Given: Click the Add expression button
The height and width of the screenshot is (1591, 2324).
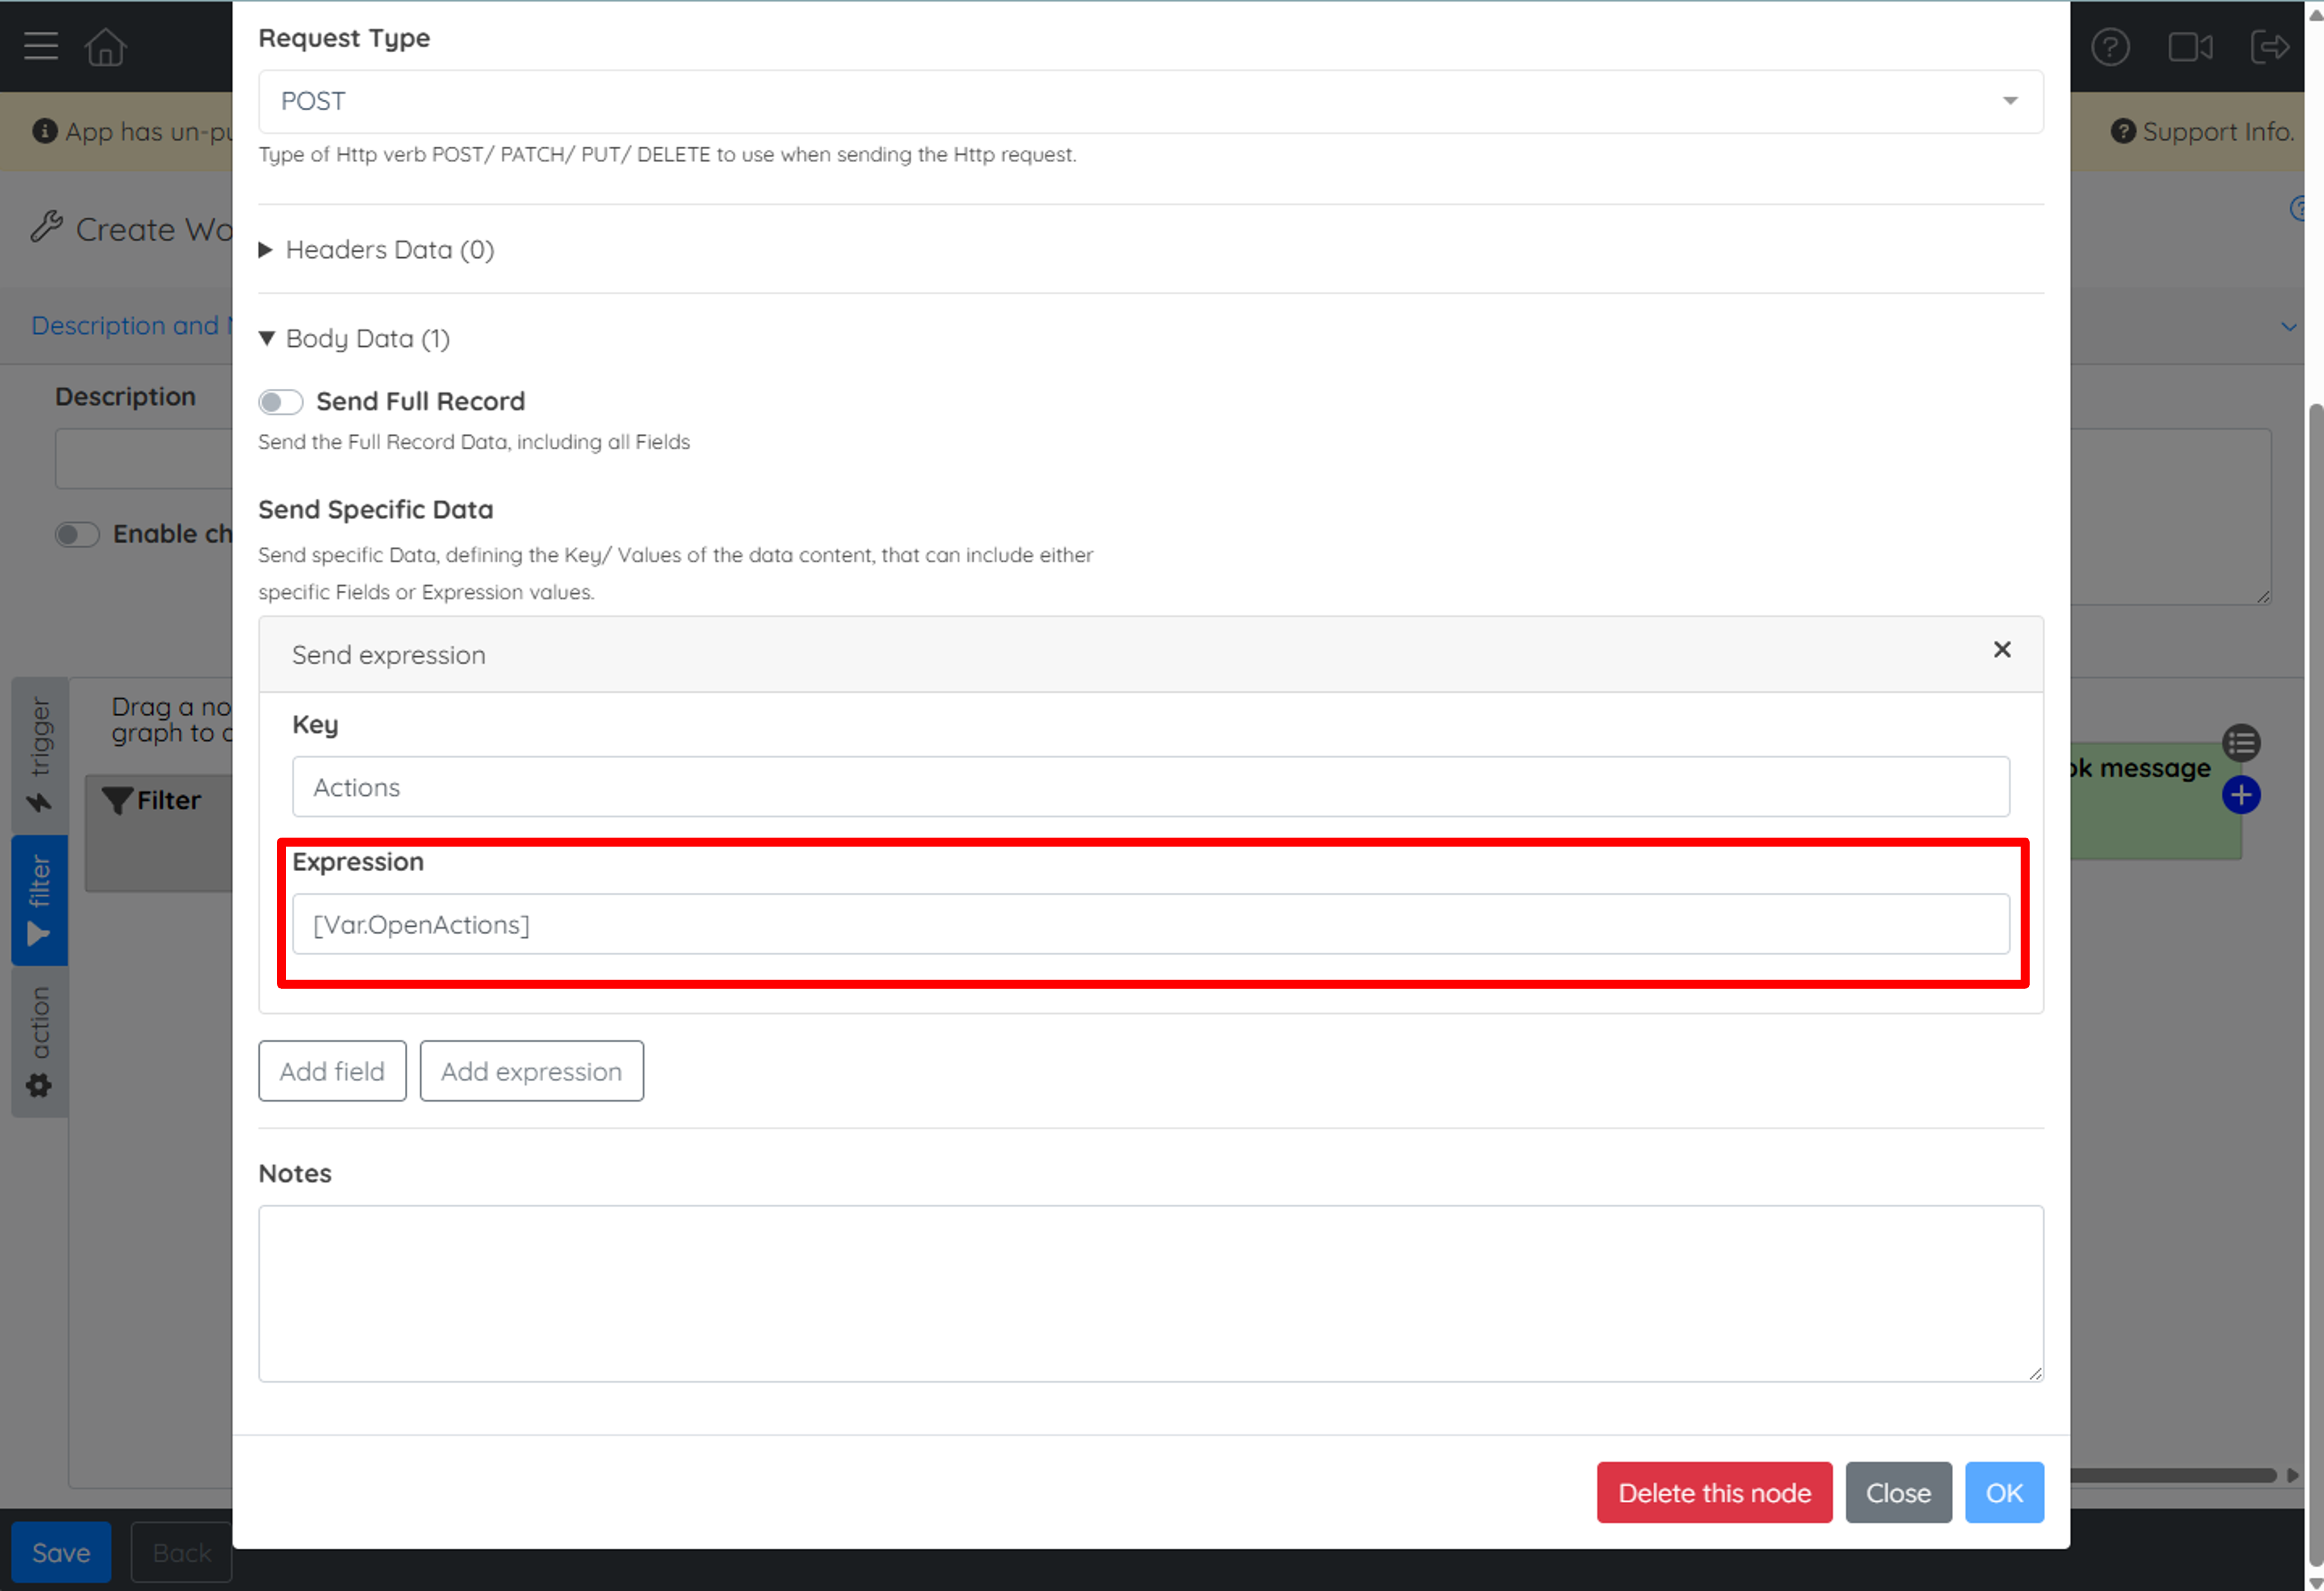Looking at the screenshot, I should point(531,1071).
